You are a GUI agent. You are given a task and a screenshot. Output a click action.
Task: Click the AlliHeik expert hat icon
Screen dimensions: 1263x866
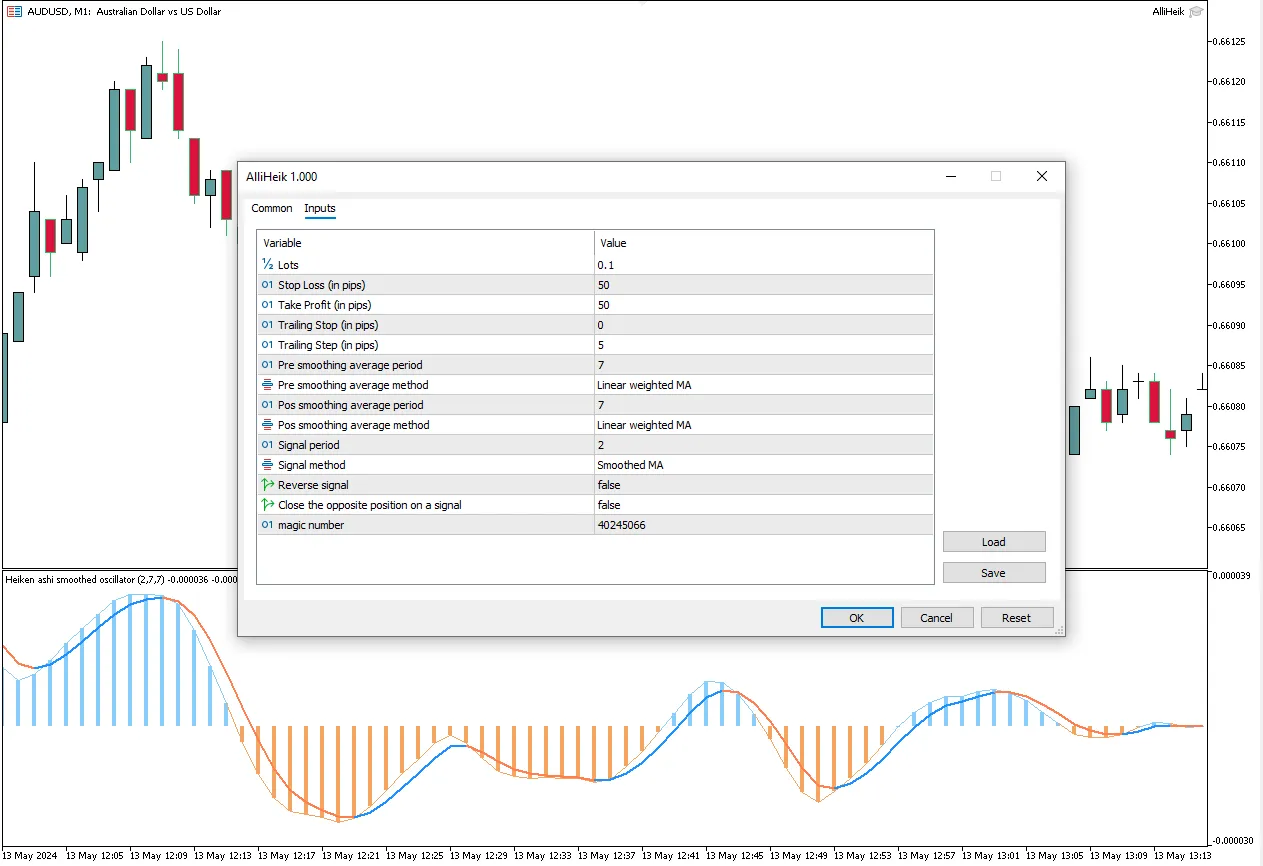click(x=1197, y=11)
